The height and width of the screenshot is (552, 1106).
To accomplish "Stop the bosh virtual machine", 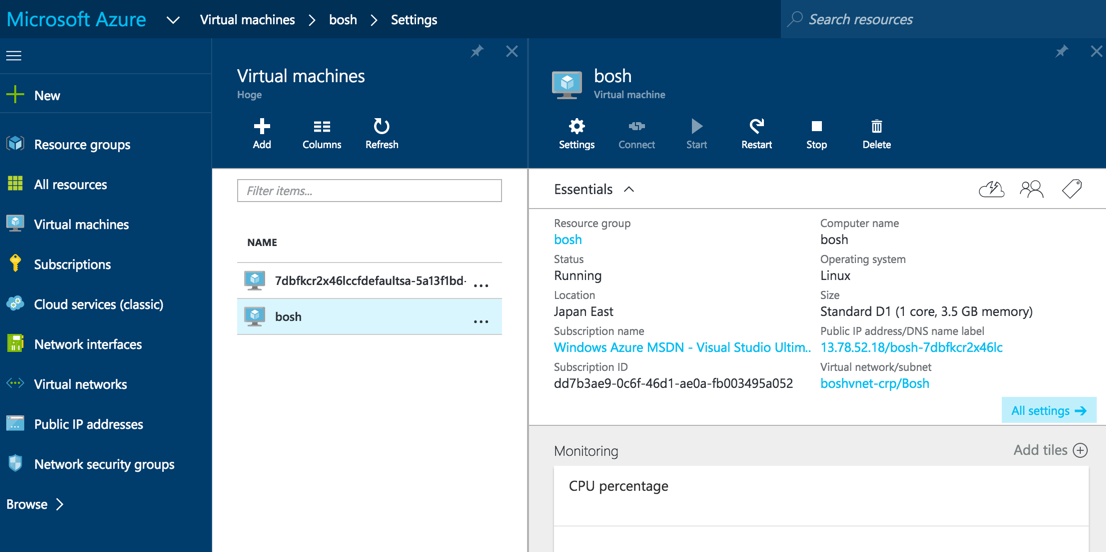I will (x=817, y=135).
